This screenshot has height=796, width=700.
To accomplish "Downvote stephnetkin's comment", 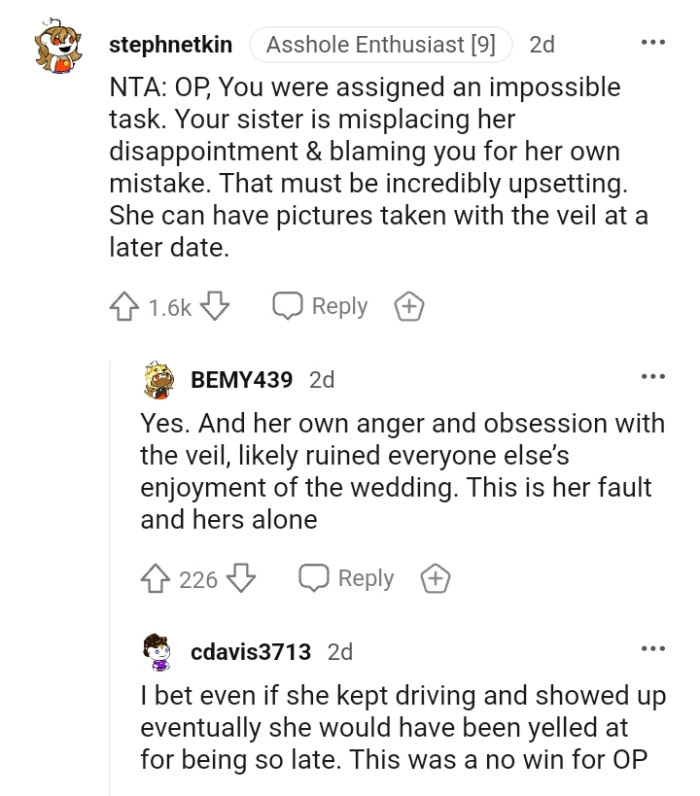I will click(x=216, y=307).
